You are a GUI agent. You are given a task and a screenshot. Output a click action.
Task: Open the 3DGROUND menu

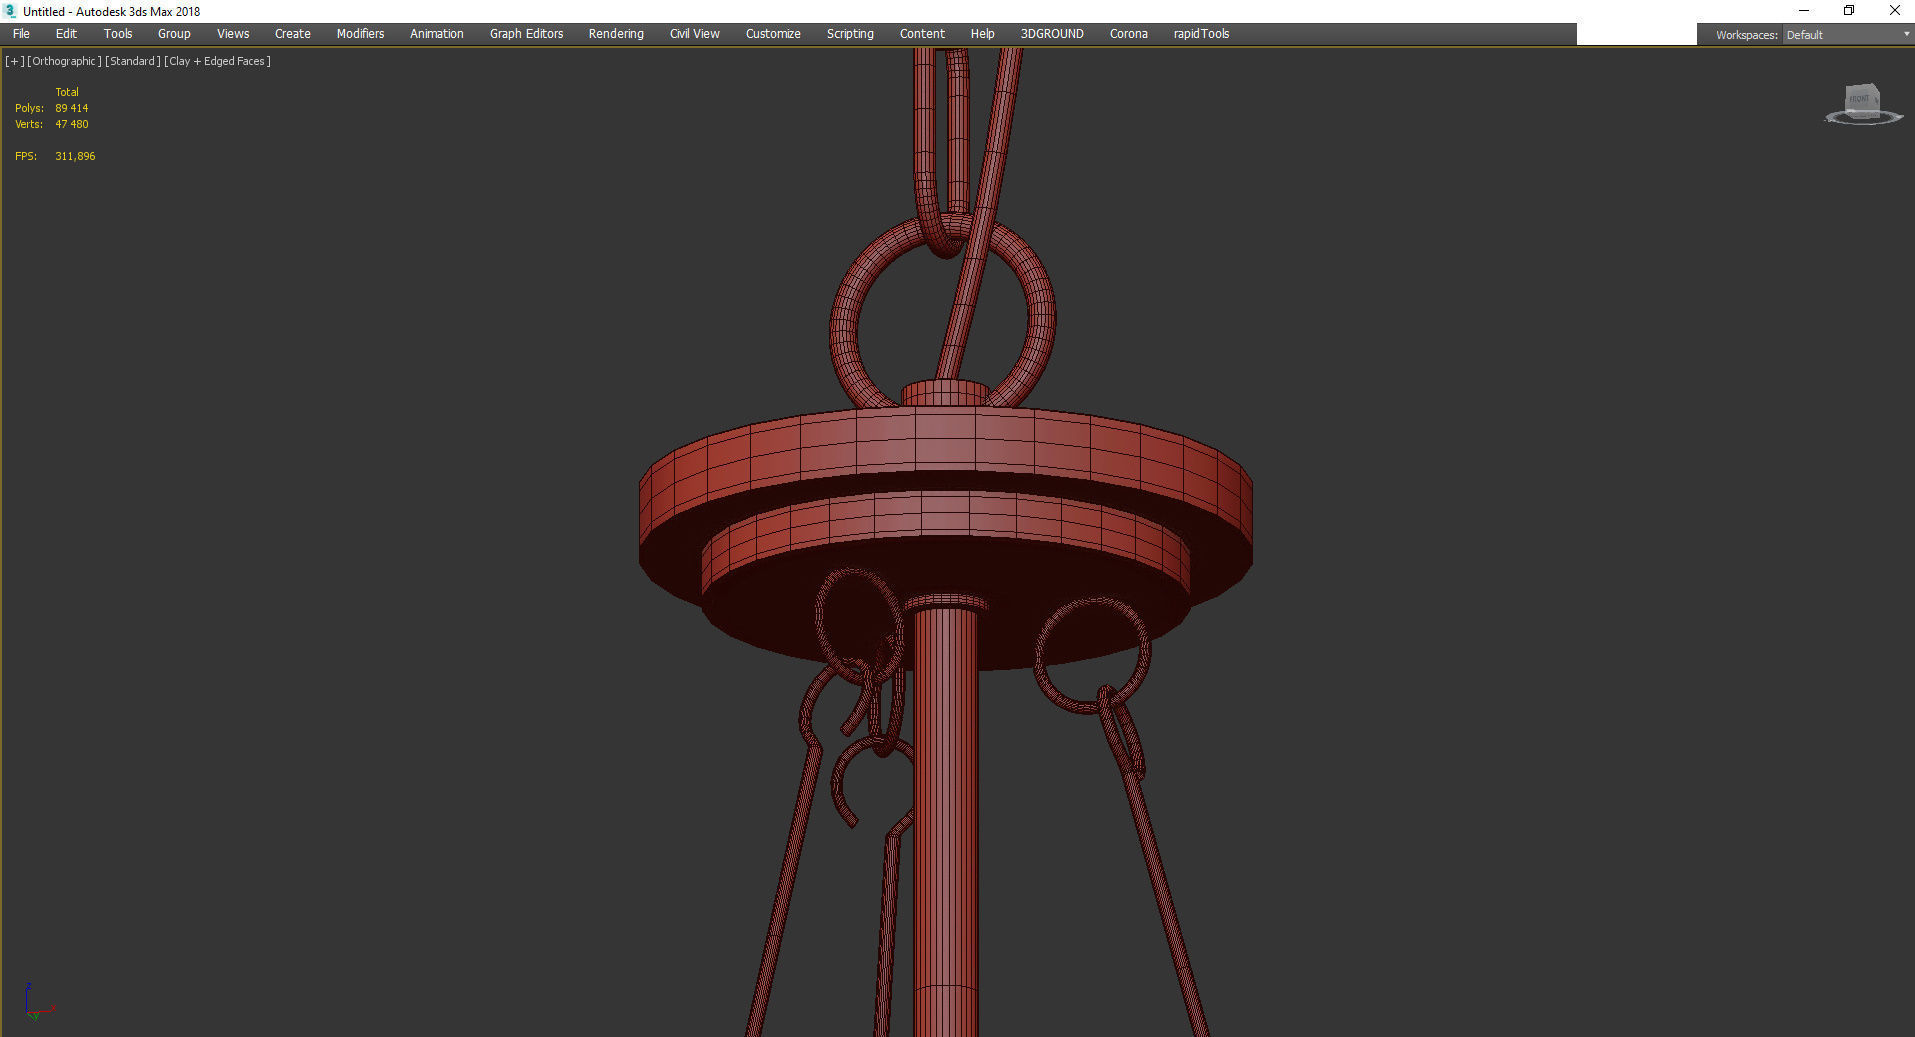click(1052, 34)
